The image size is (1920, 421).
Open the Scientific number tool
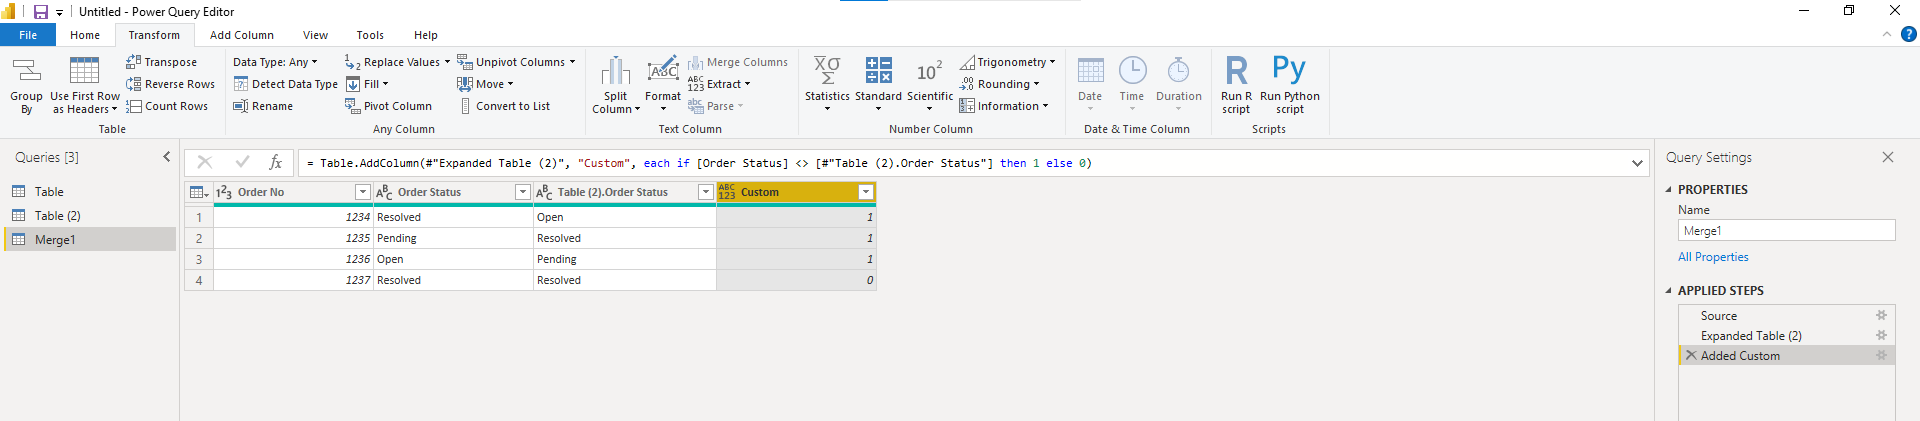pos(930,84)
